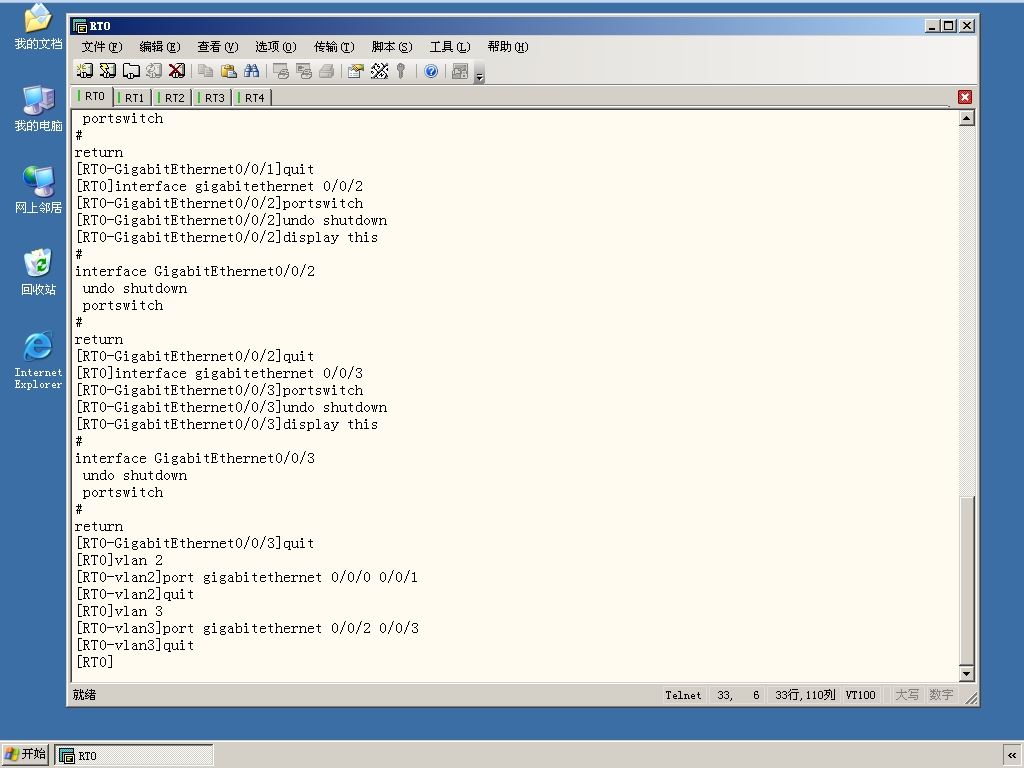Click the 我的文档 desktop icon
The height and width of the screenshot is (768, 1024).
[38, 26]
